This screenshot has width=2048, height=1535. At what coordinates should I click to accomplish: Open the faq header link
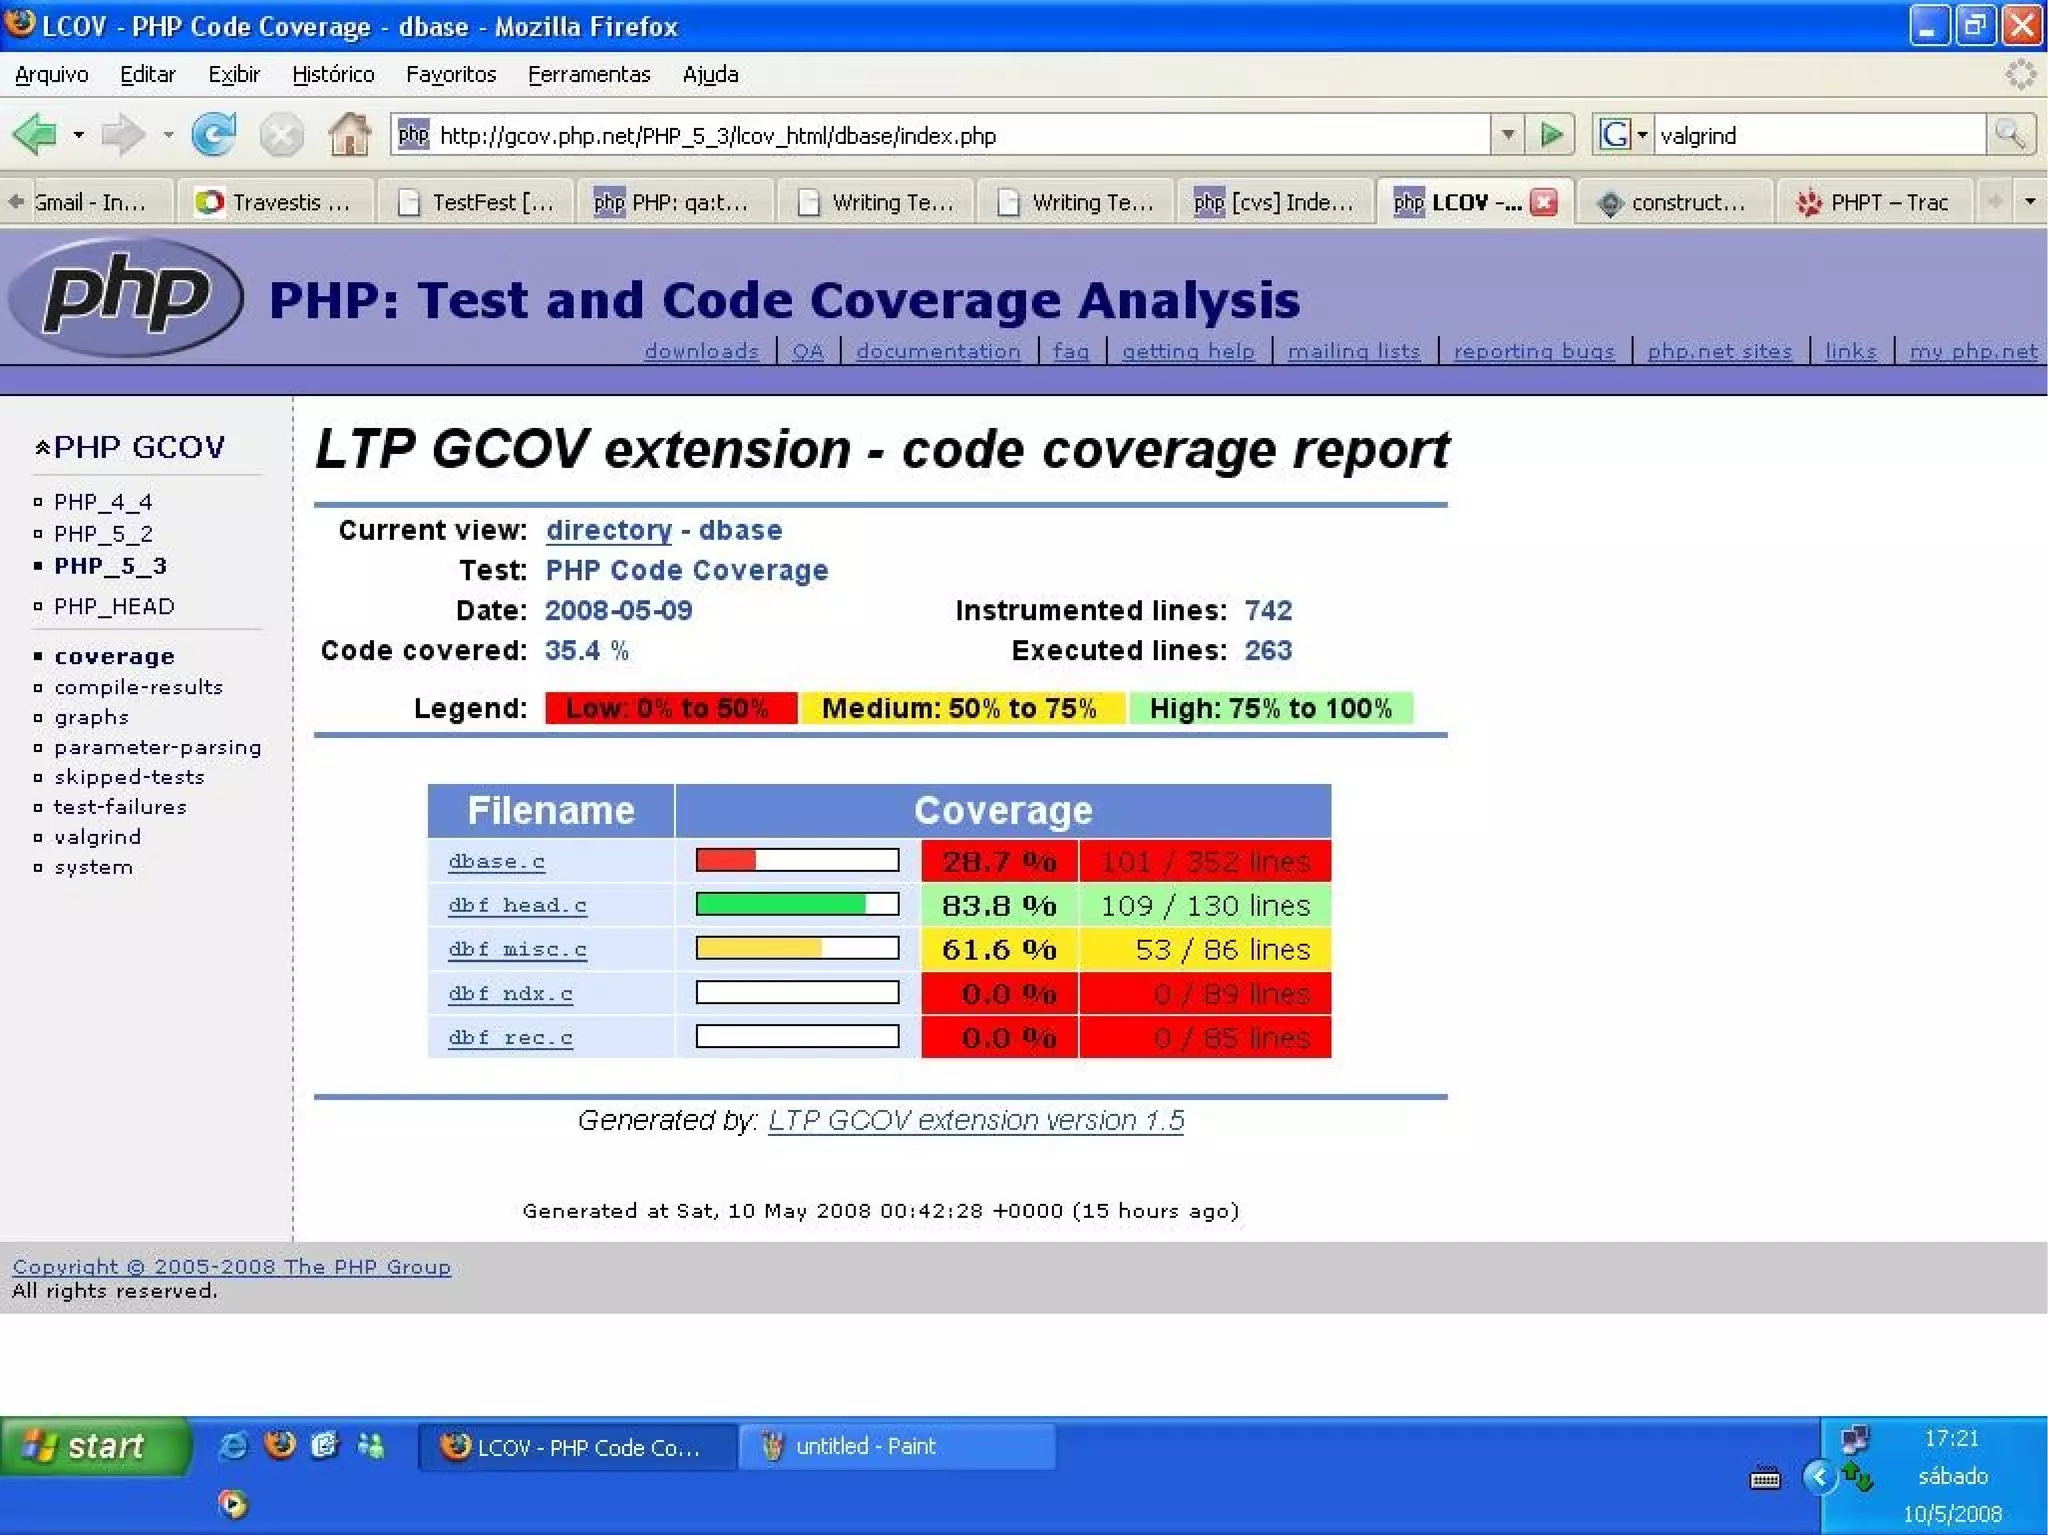coord(1071,351)
